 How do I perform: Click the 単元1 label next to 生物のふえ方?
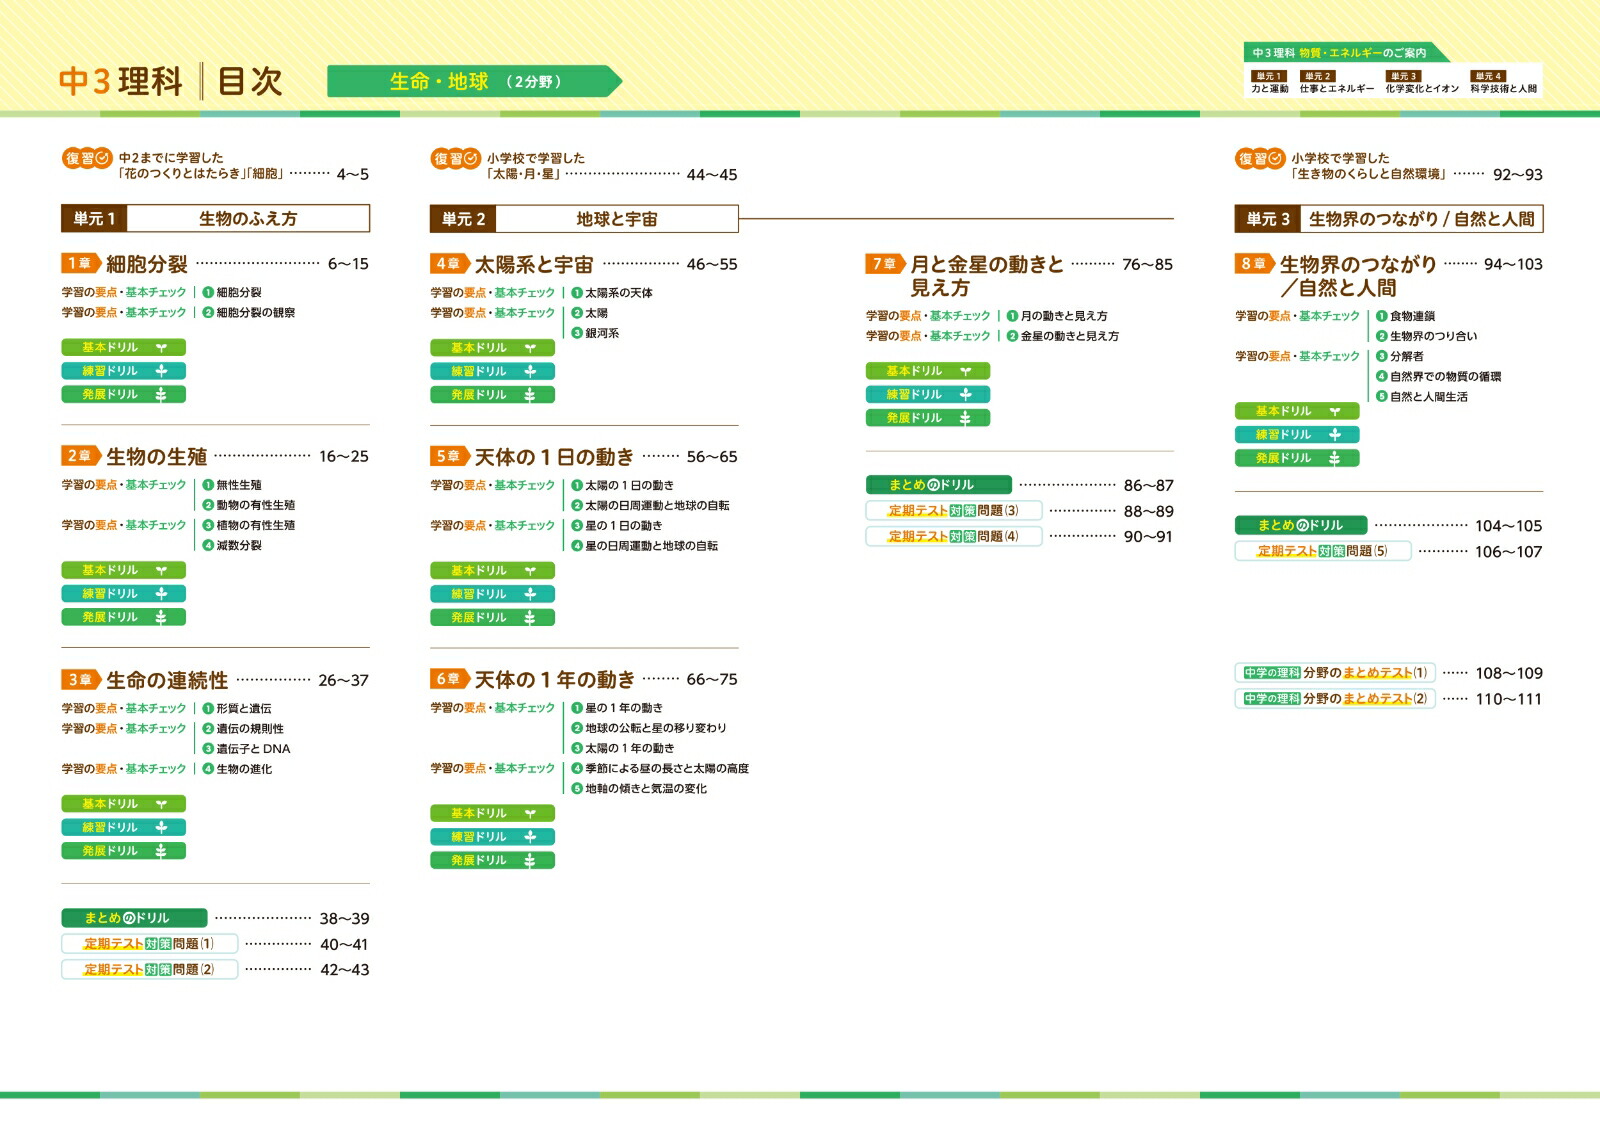[x=94, y=218]
